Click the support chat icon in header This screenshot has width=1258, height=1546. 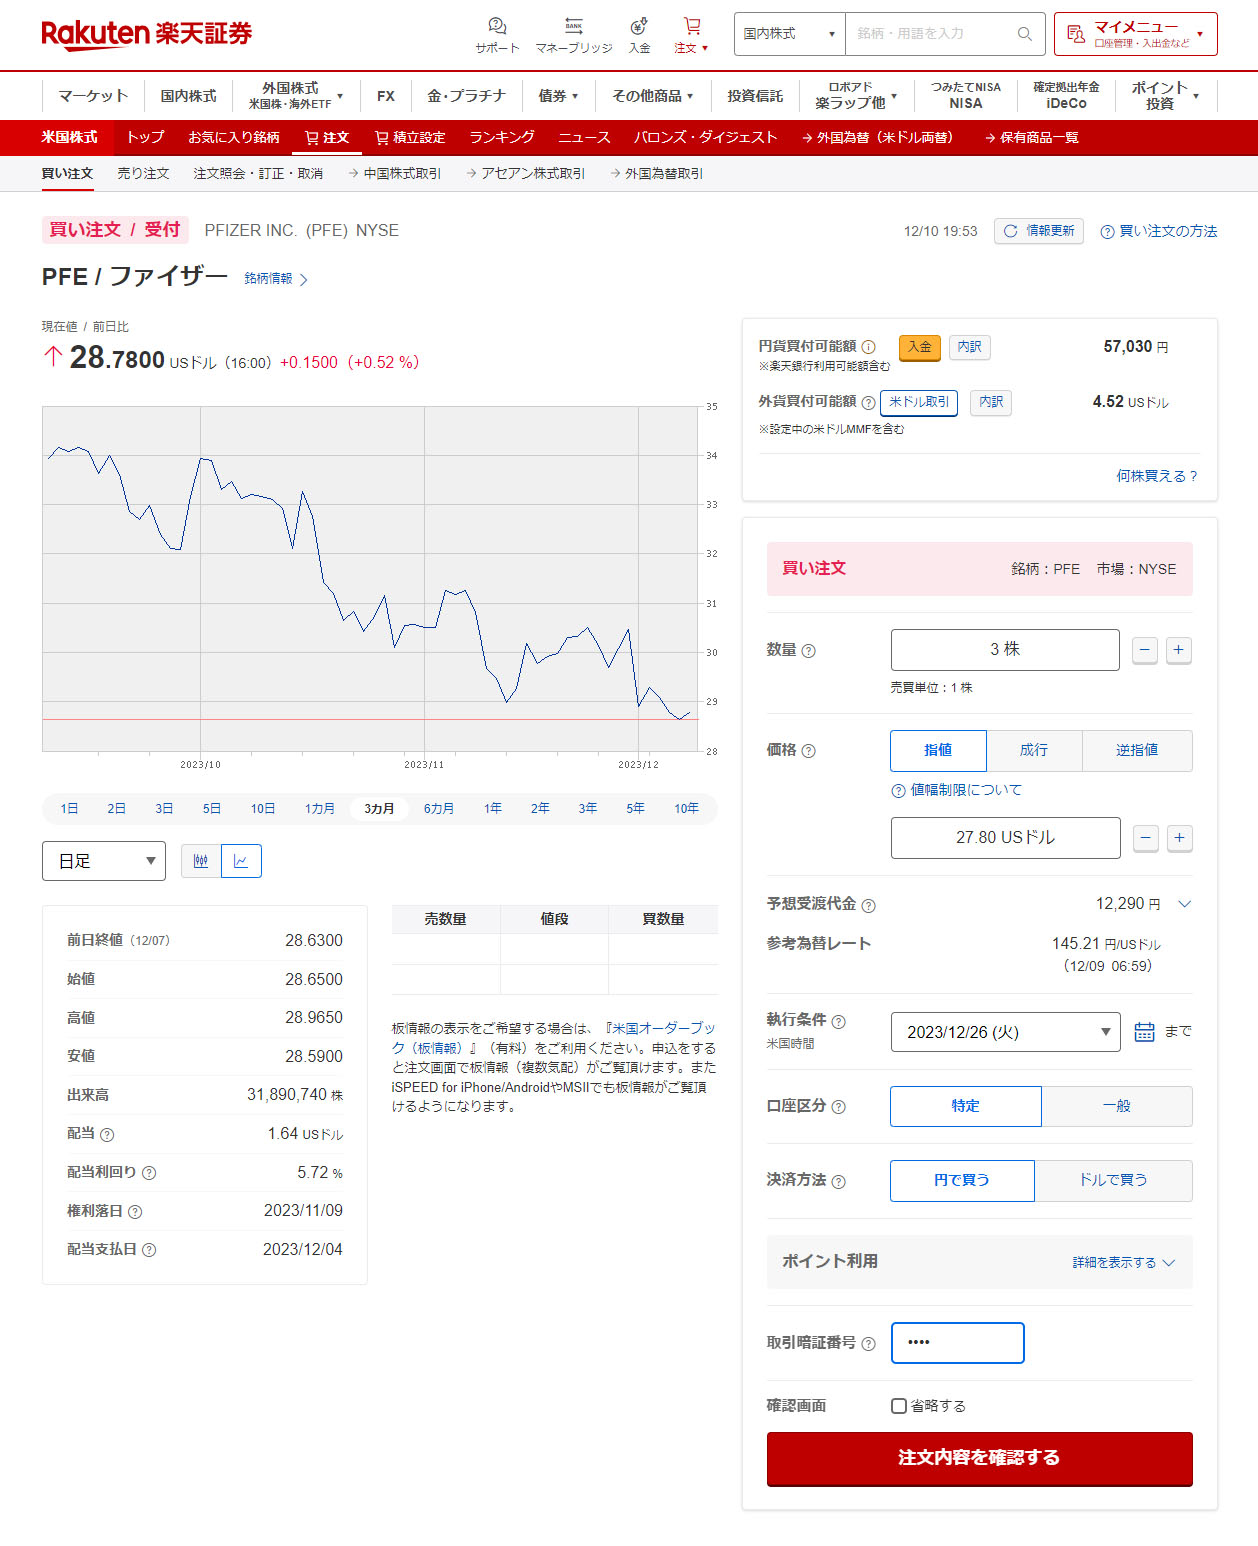(x=497, y=27)
